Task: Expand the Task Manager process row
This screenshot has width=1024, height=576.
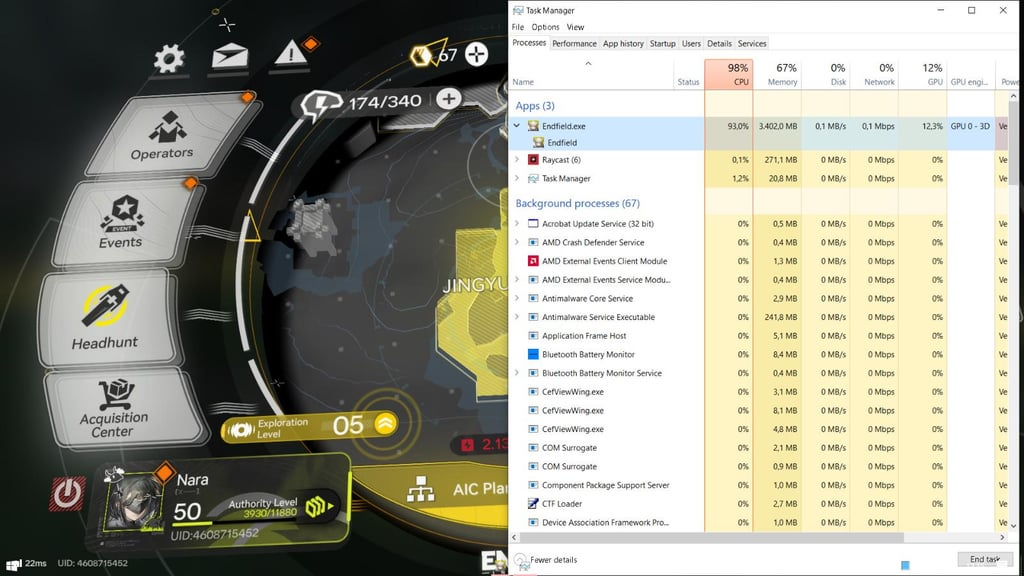Action: pyautogui.click(x=517, y=178)
